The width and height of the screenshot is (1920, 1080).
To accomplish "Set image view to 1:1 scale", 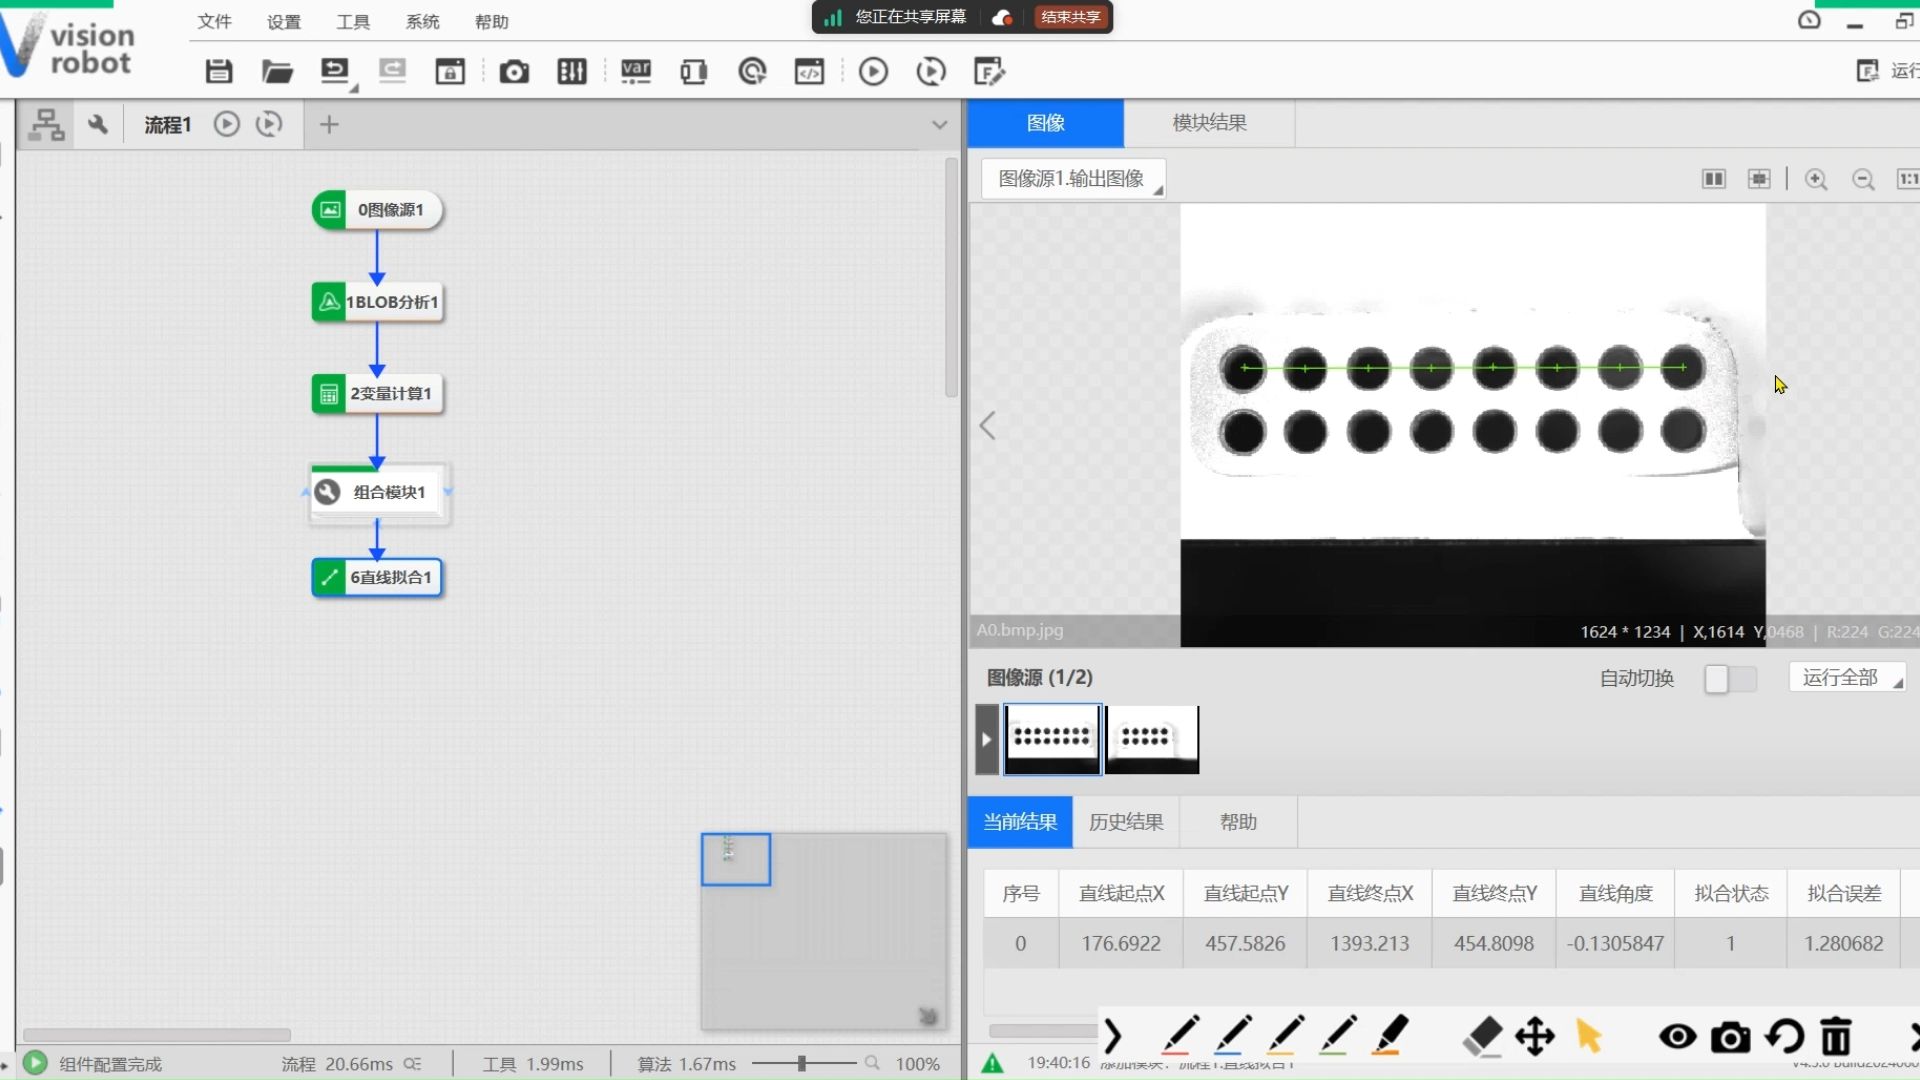I will coord(1908,179).
